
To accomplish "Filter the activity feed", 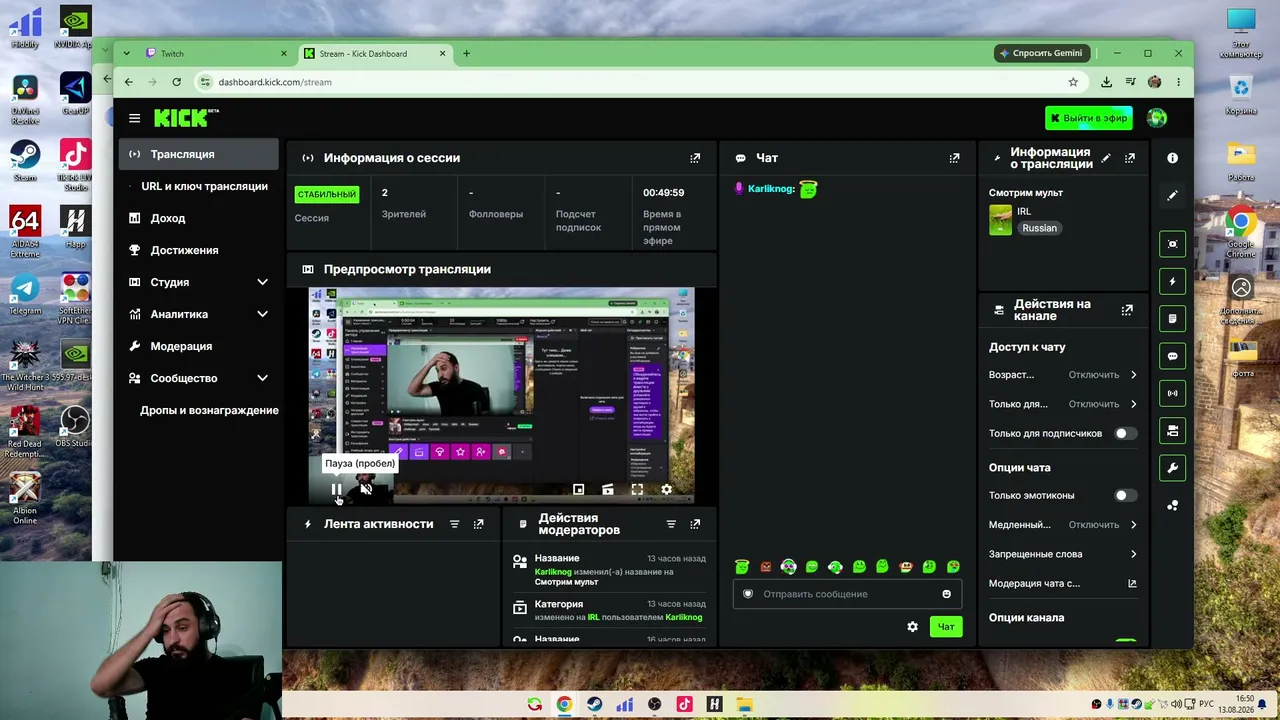I will pyautogui.click(x=454, y=524).
